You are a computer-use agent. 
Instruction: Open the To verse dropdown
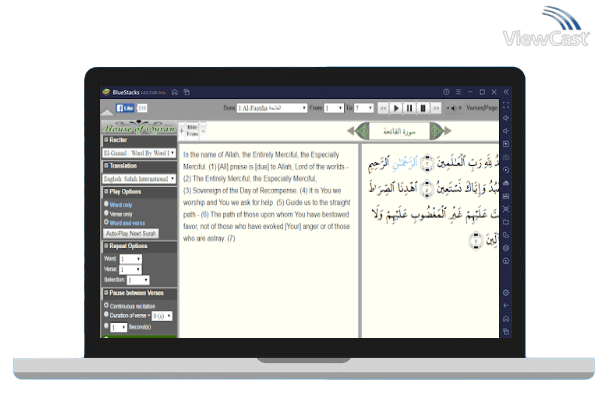[364, 108]
